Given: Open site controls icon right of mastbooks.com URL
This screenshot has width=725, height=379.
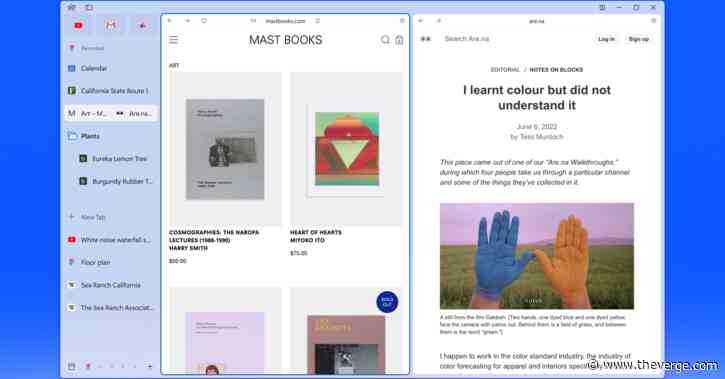Looking at the screenshot, I should (x=318, y=21).
